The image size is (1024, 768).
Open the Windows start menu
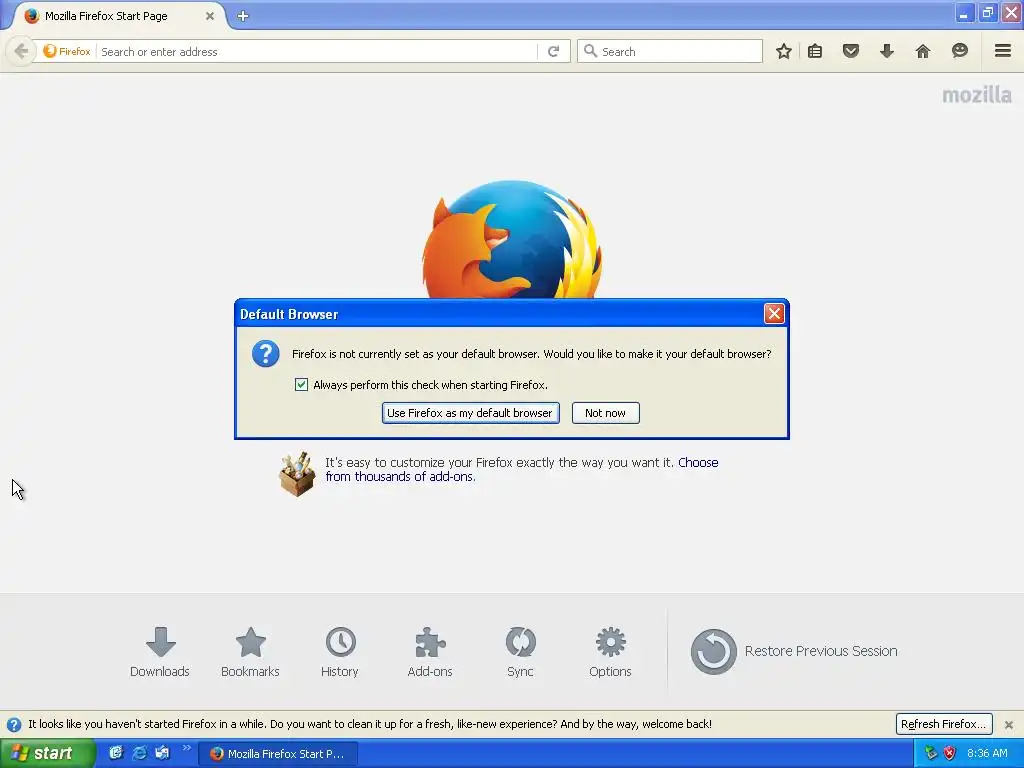click(46, 753)
